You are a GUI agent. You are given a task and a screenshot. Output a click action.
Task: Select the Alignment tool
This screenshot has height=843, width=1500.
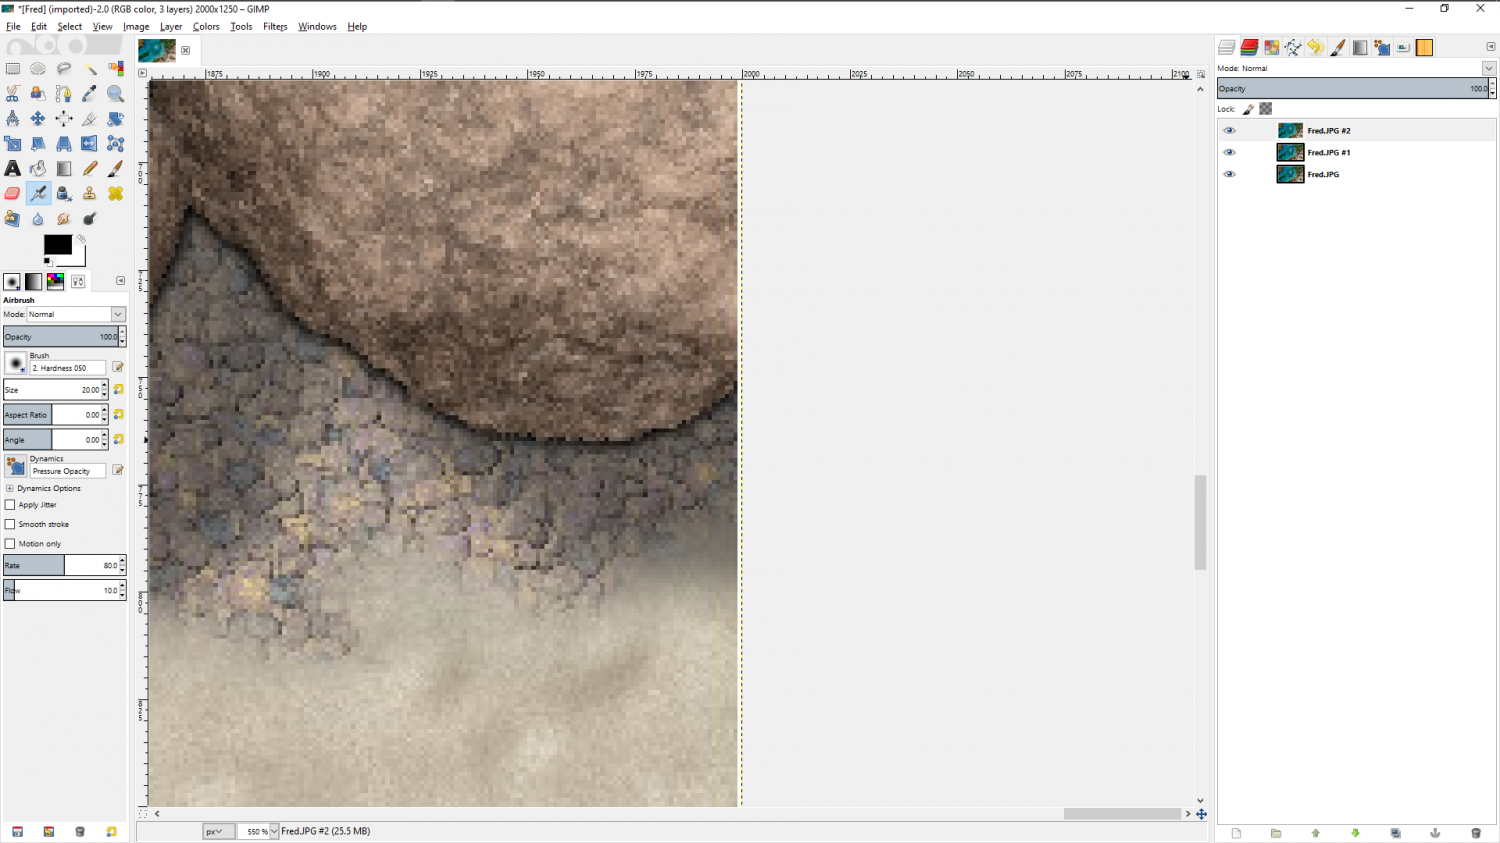click(x=64, y=119)
